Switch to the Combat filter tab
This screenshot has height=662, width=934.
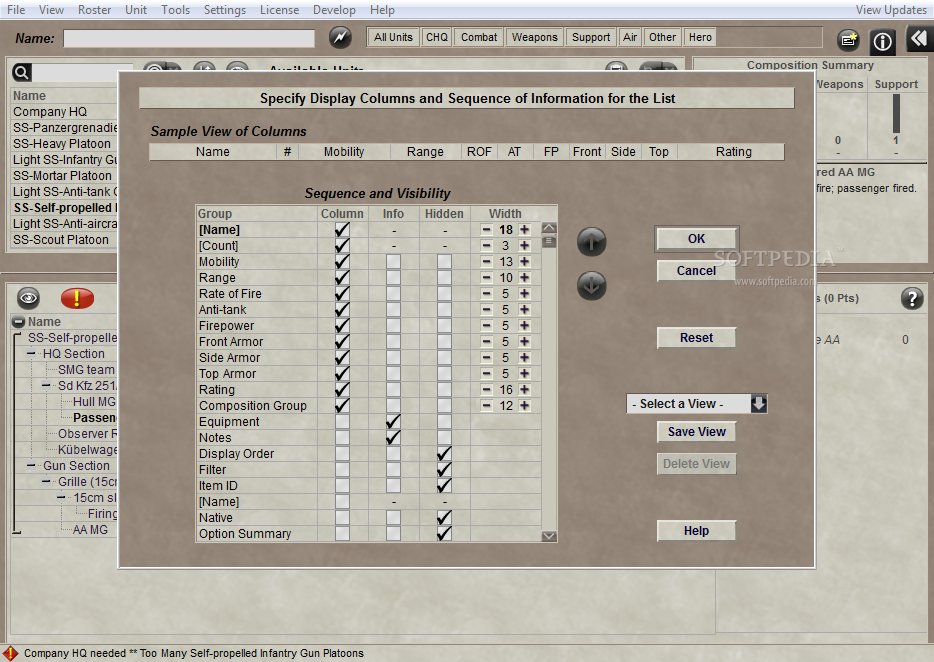pos(479,37)
